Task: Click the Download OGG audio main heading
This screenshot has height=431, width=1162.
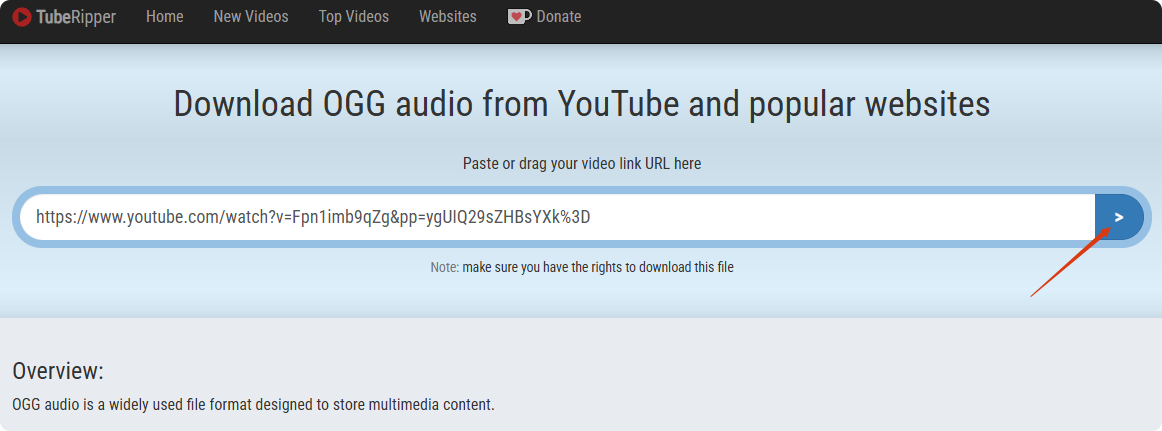Action: pos(581,104)
